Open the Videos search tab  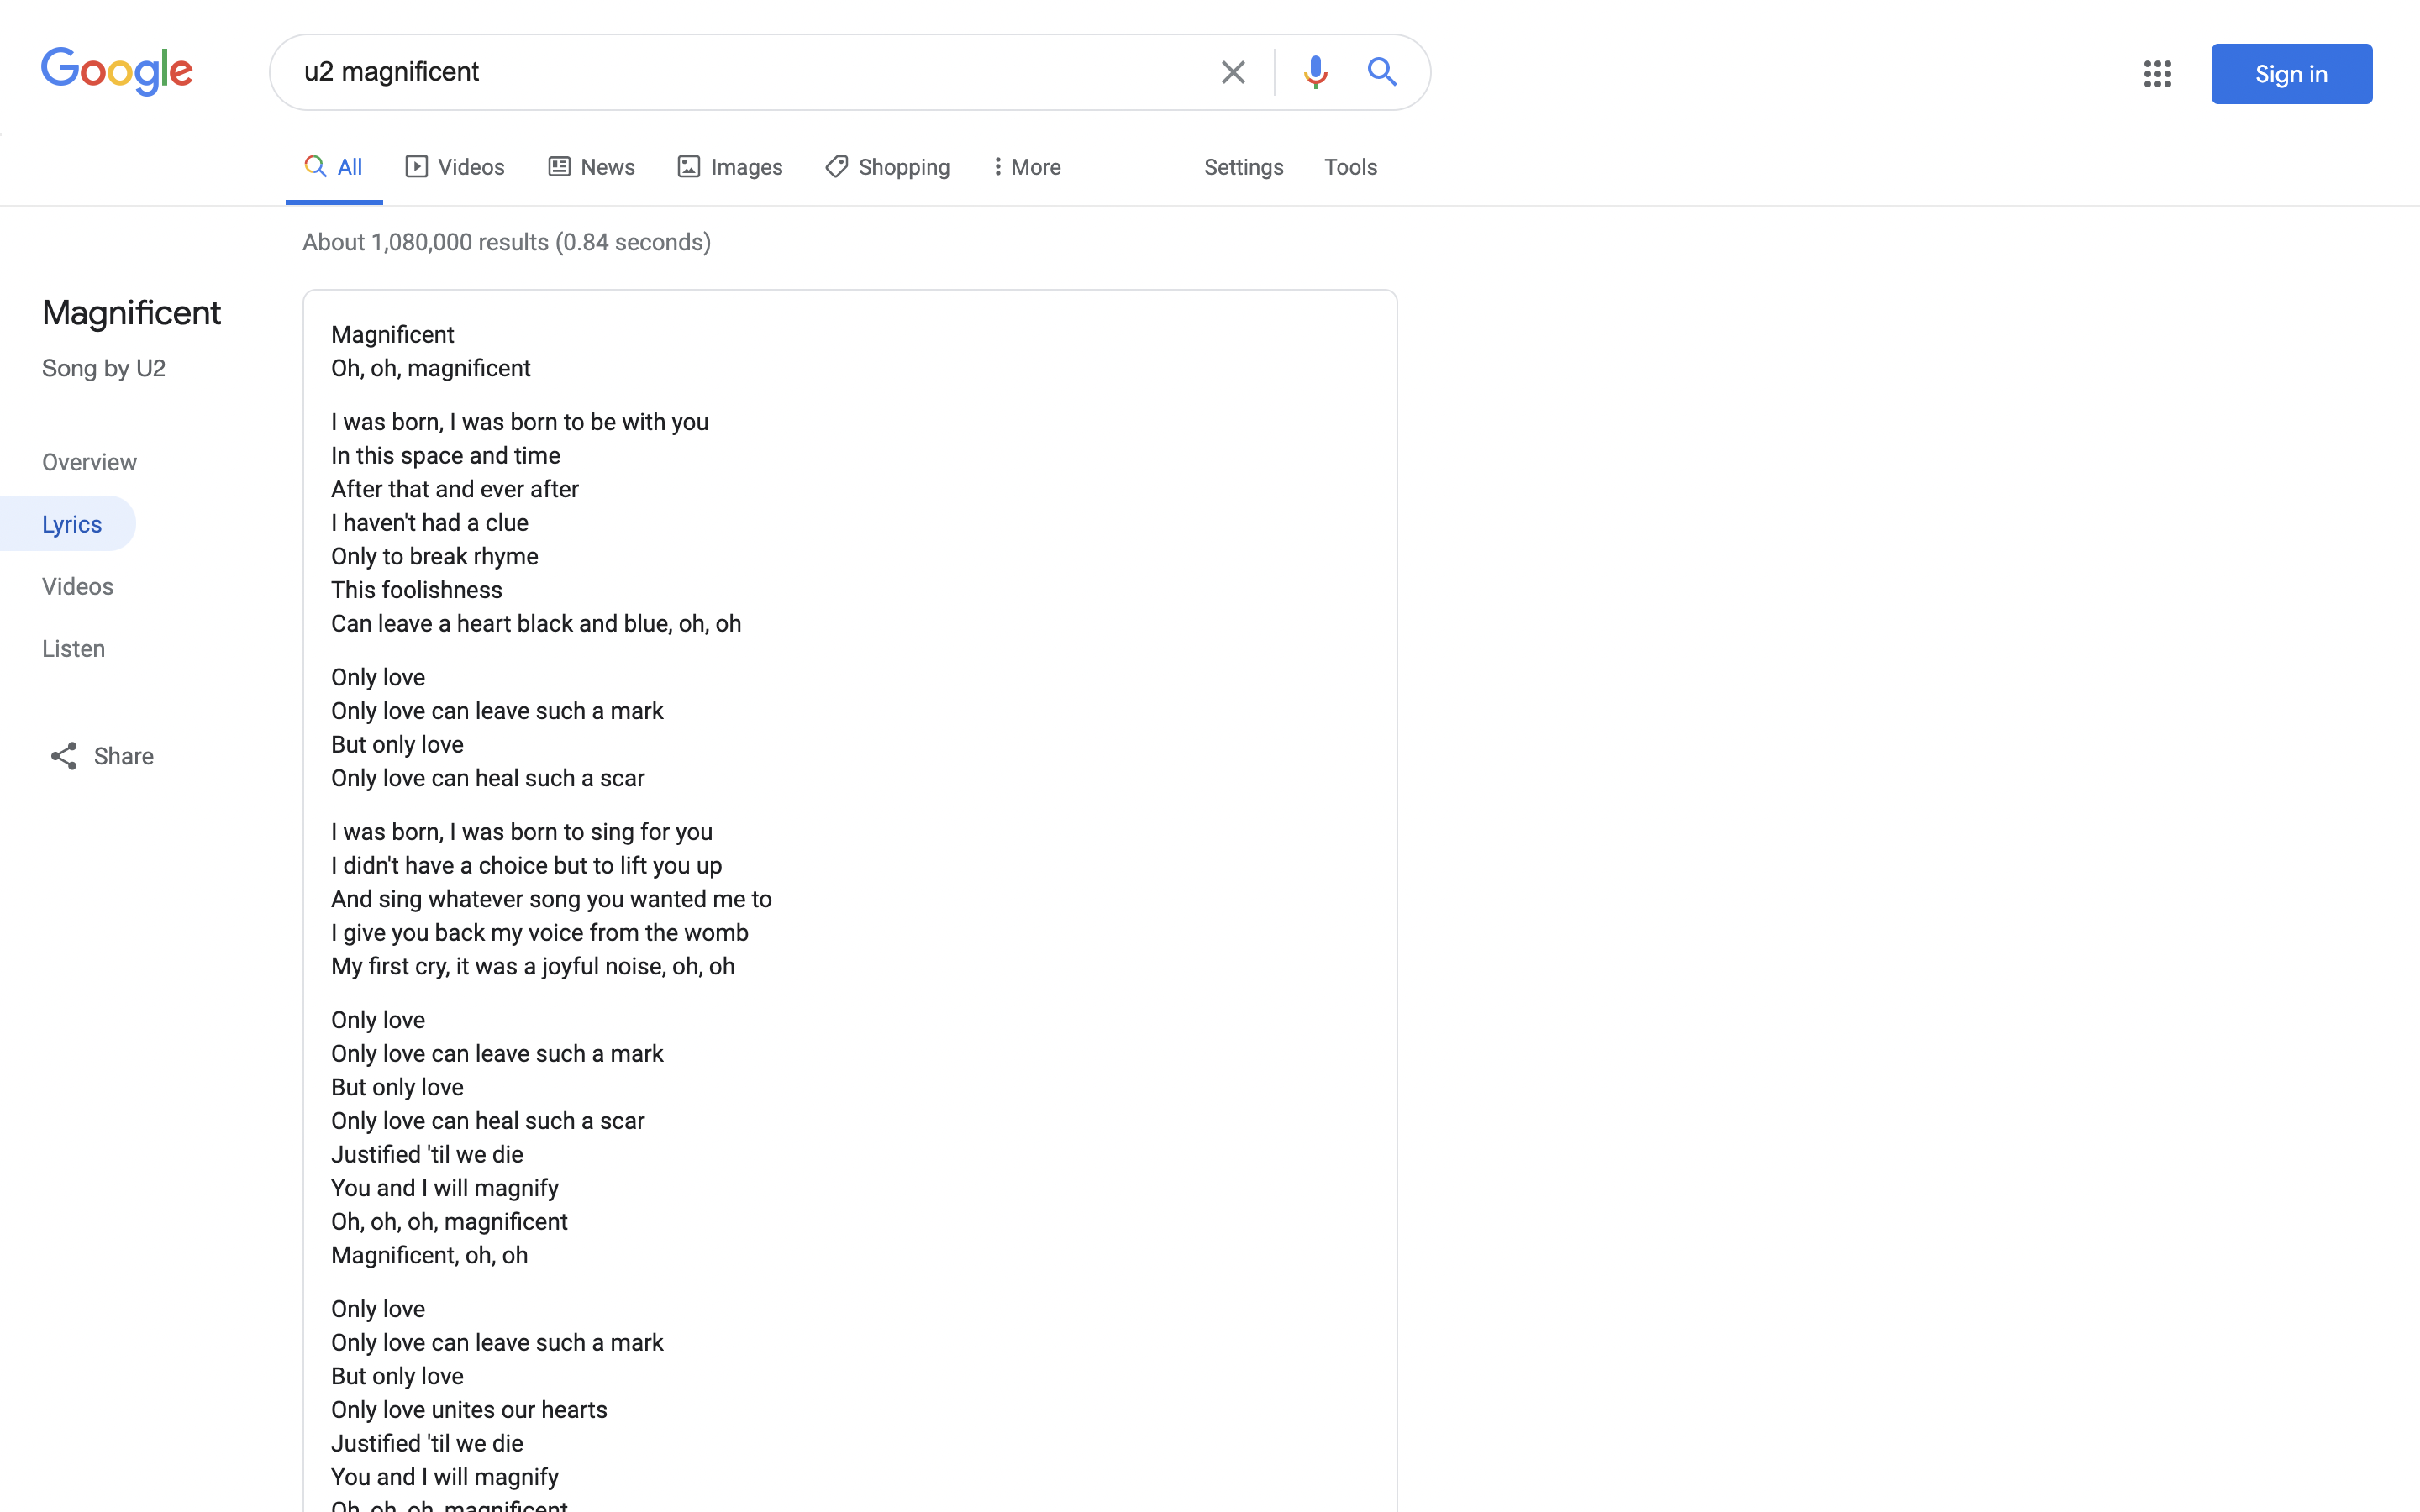click(x=455, y=167)
